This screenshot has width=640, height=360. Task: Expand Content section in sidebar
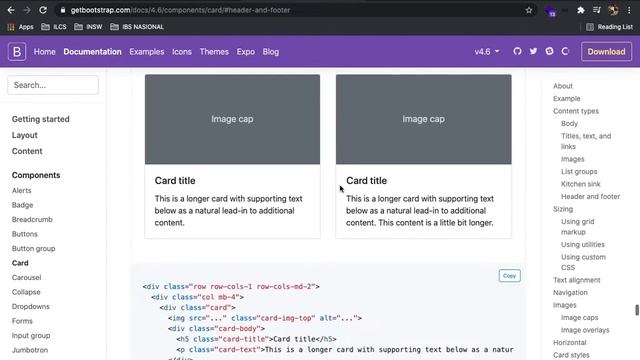27,151
